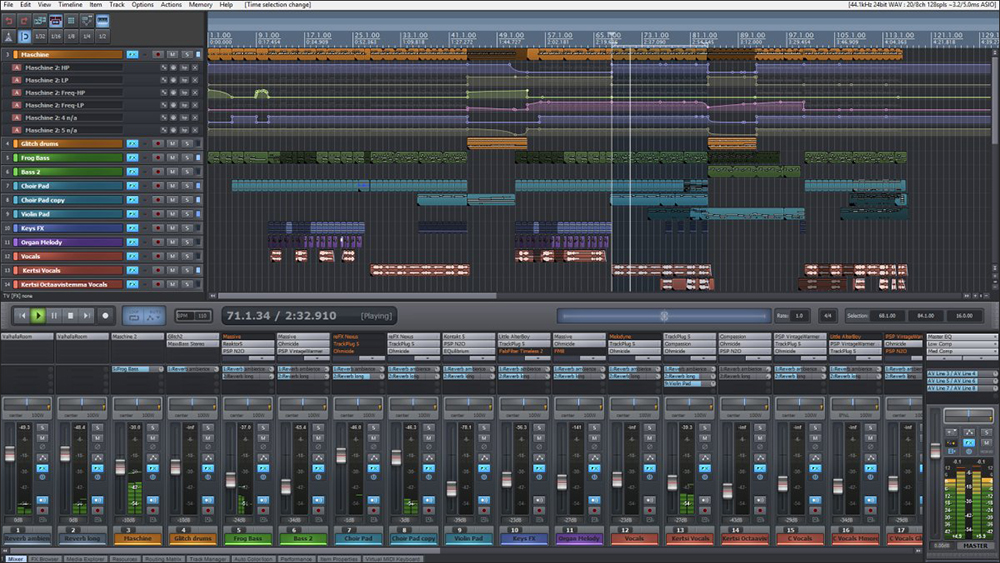Mute the Choir Pad track
This screenshot has width=1000, height=563.
pyautogui.click(x=171, y=186)
